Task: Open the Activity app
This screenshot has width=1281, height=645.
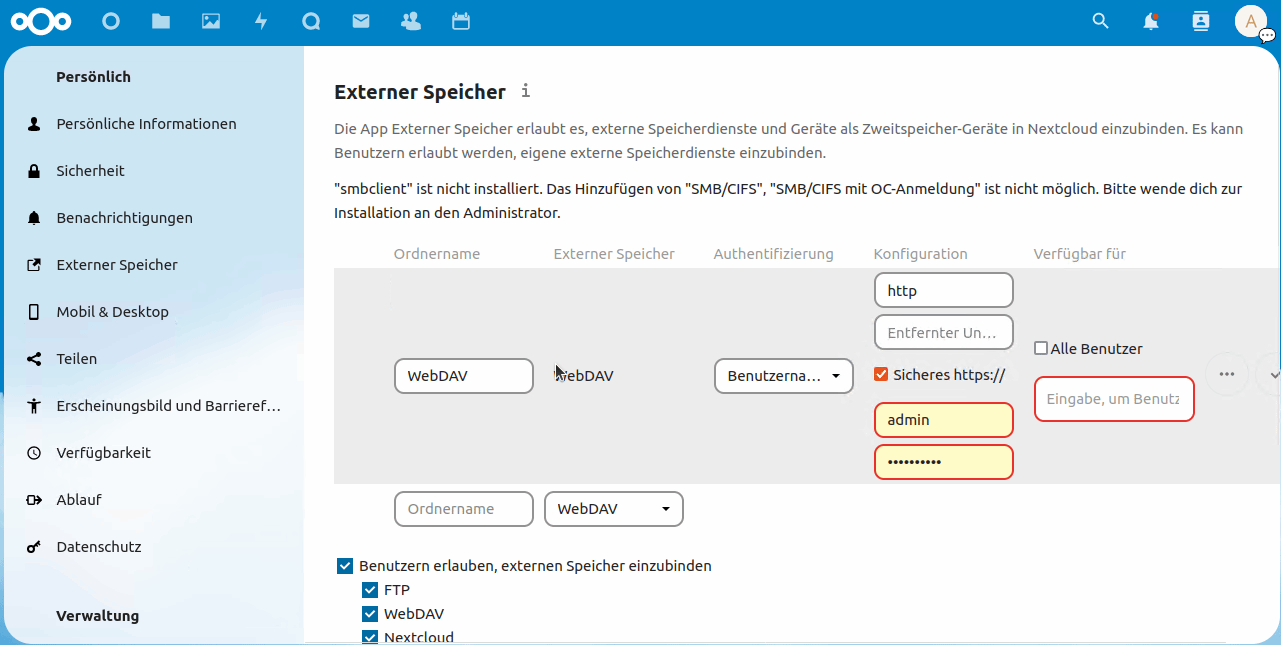Action: pos(261,21)
